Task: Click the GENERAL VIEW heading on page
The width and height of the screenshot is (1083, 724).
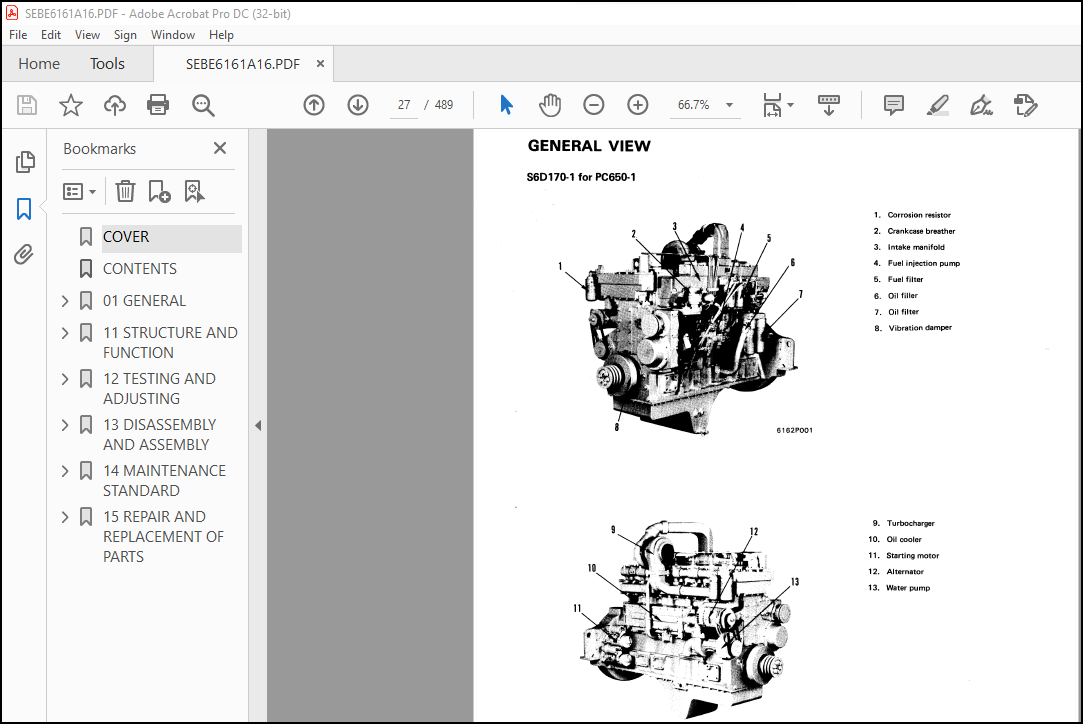Action: [x=589, y=146]
